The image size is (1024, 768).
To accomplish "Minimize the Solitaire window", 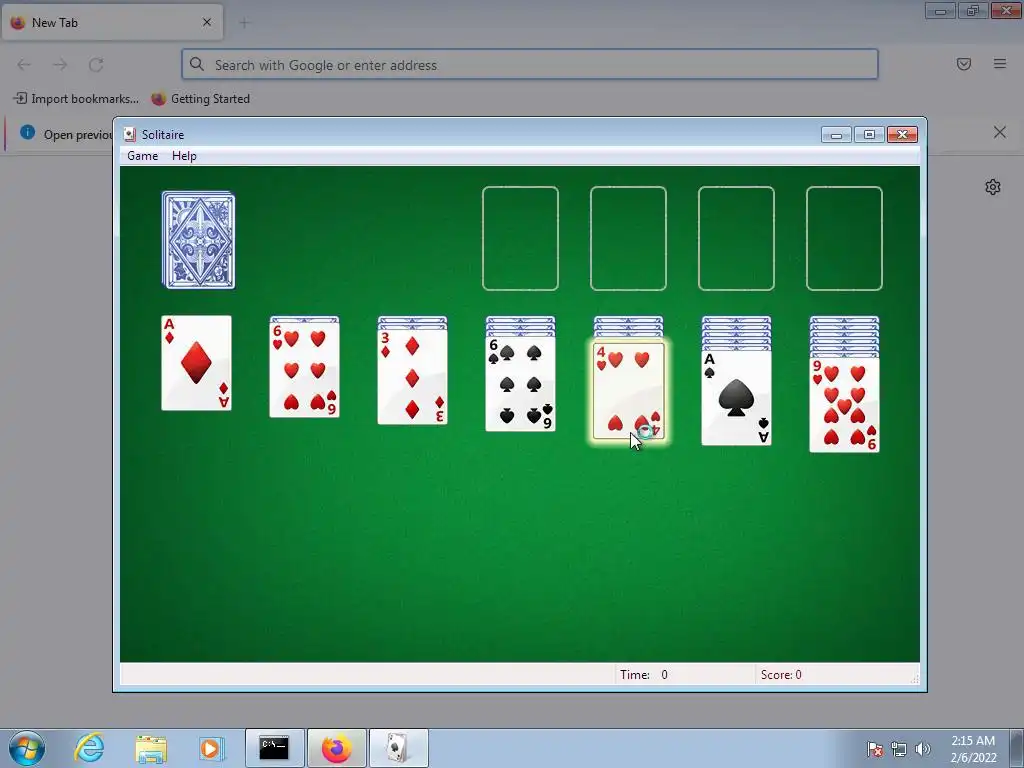I will [x=837, y=135].
